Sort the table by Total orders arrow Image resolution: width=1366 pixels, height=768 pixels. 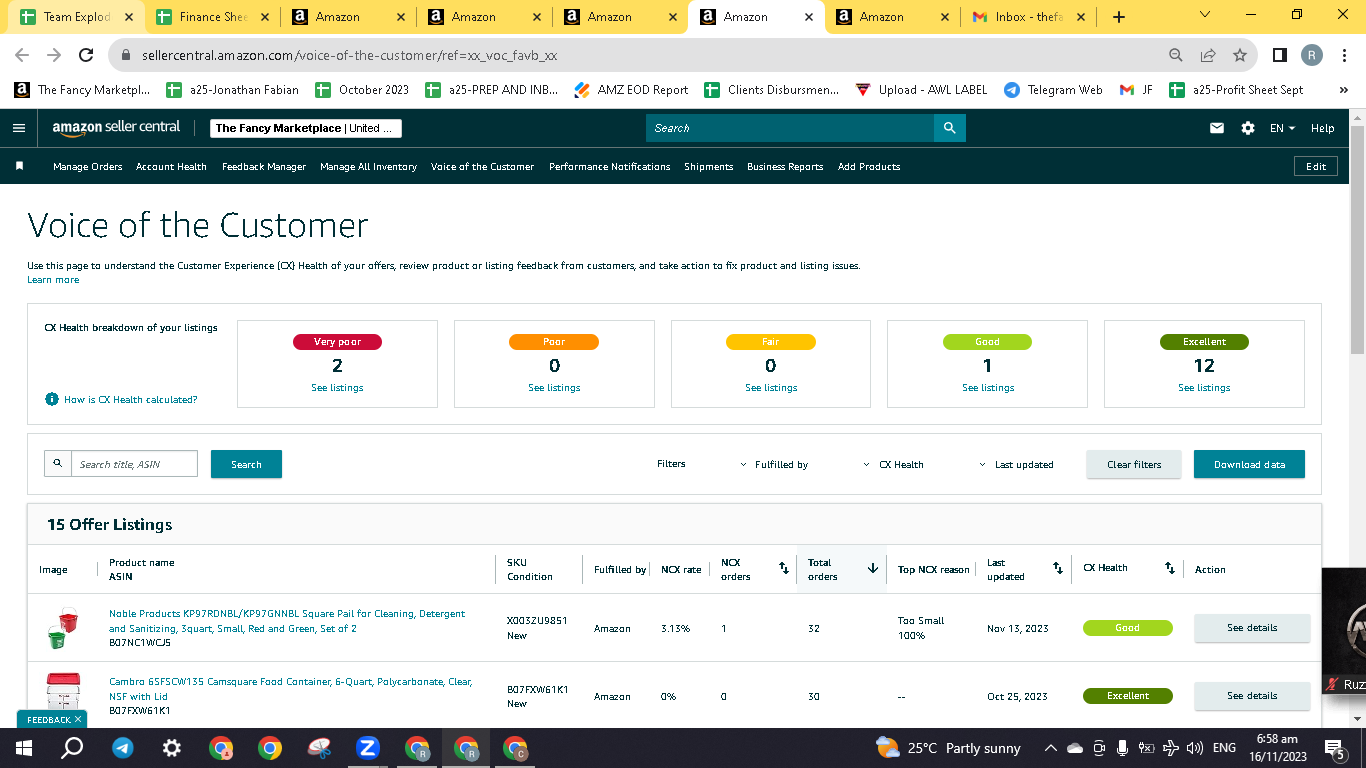tap(872, 568)
